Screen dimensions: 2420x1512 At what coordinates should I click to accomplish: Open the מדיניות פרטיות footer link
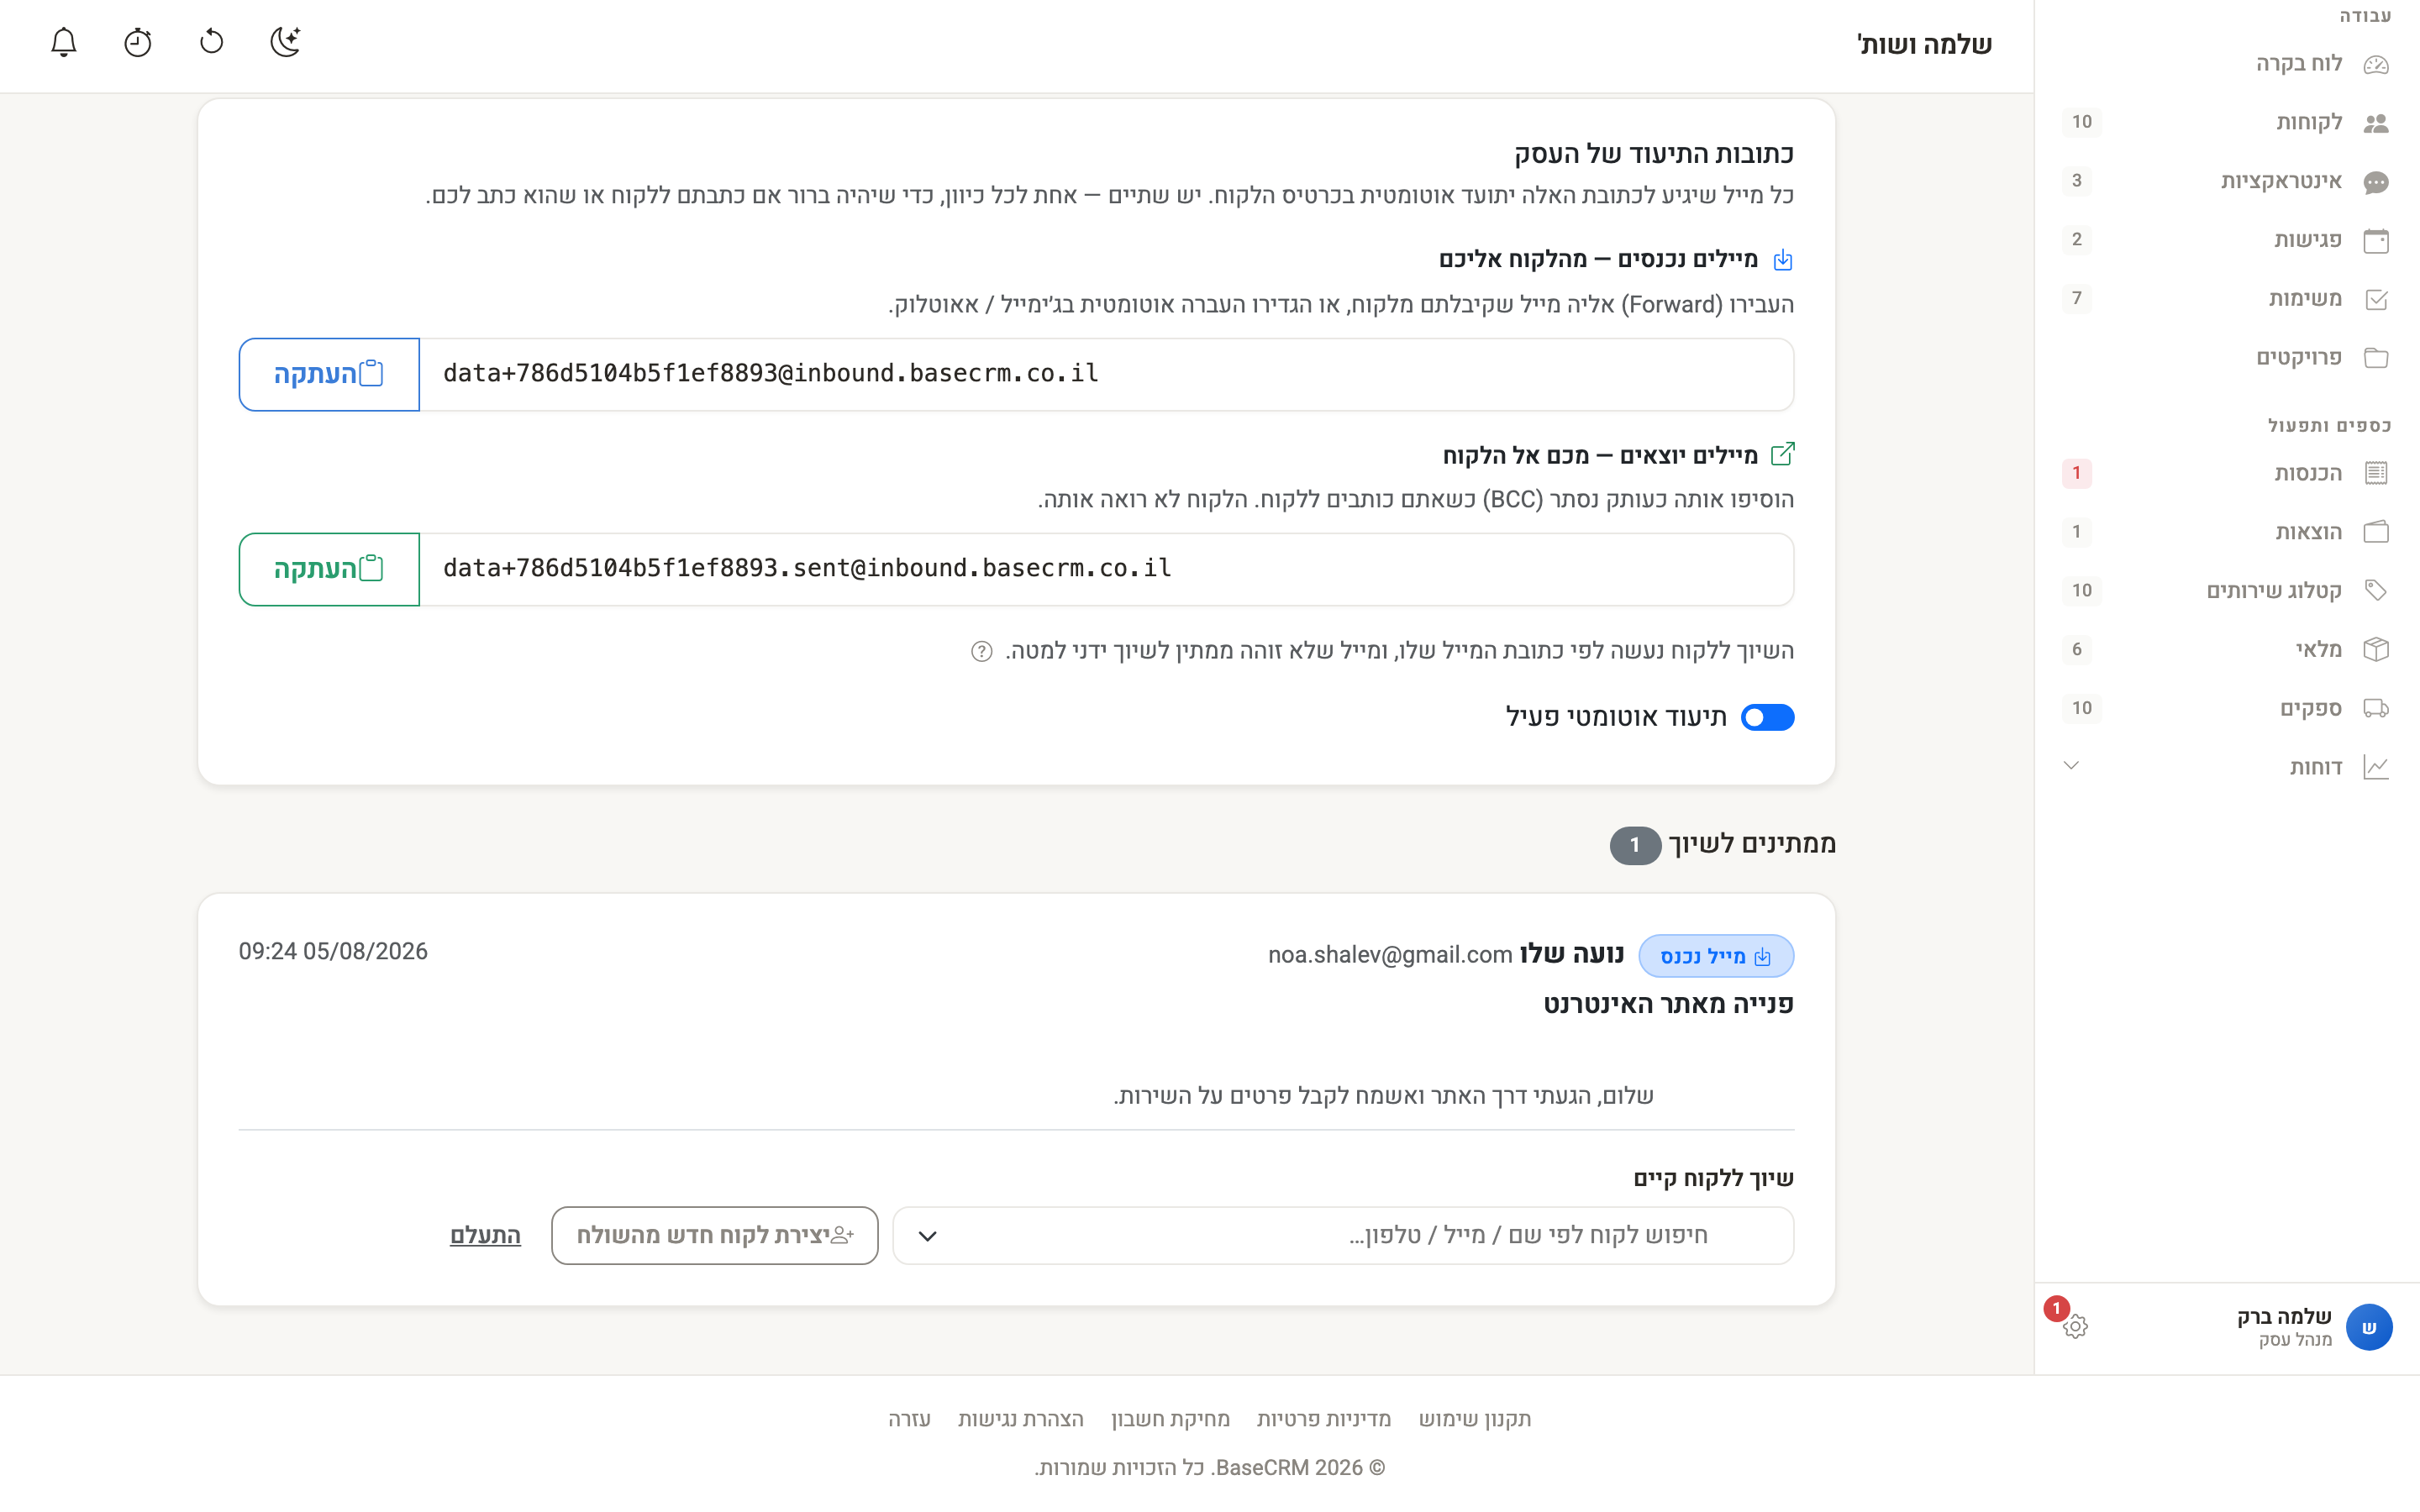click(1323, 1419)
